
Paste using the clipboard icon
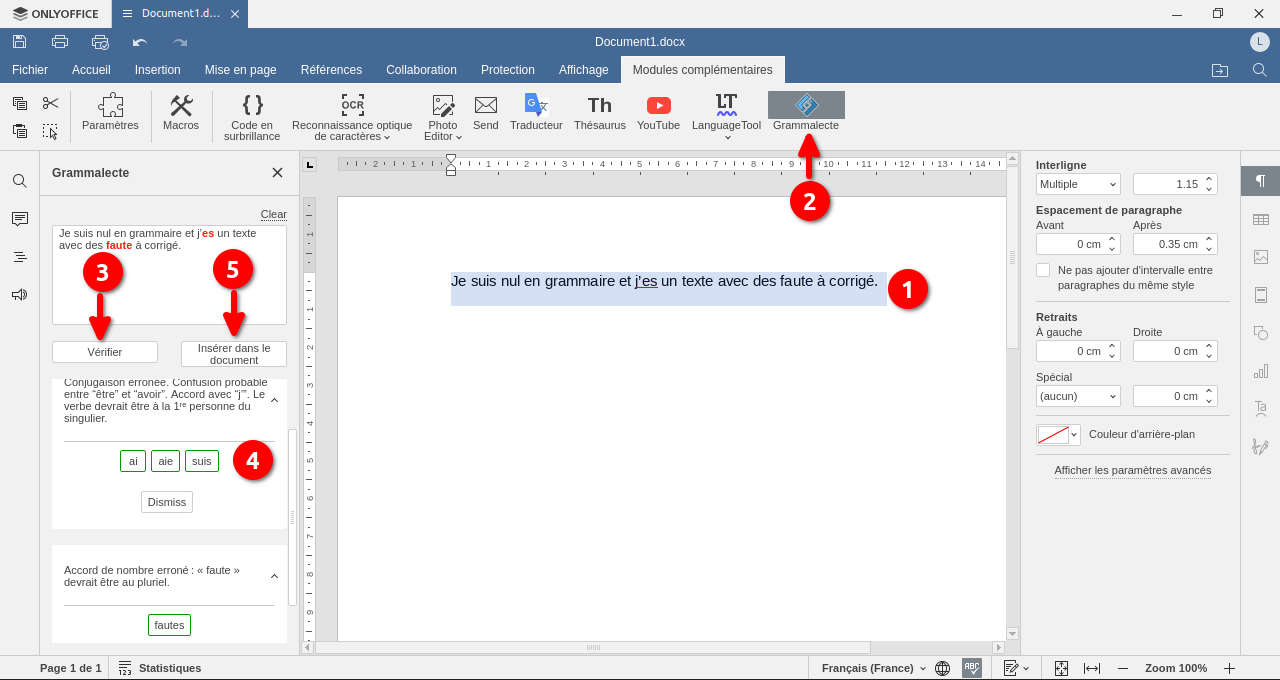(20, 131)
